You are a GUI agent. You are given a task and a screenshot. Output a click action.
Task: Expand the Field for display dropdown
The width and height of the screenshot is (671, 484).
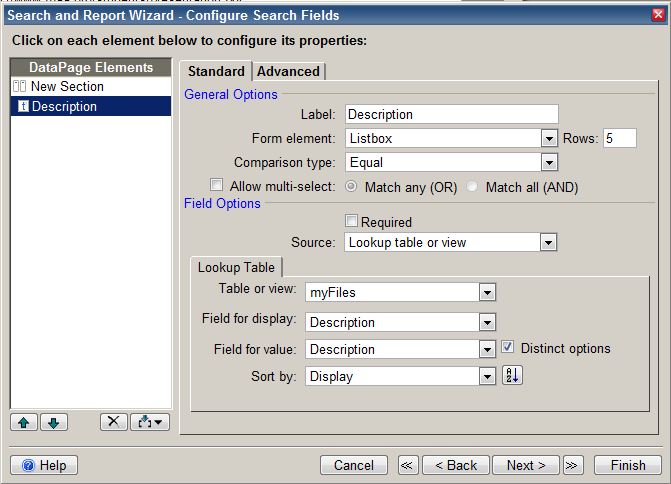click(x=487, y=323)
